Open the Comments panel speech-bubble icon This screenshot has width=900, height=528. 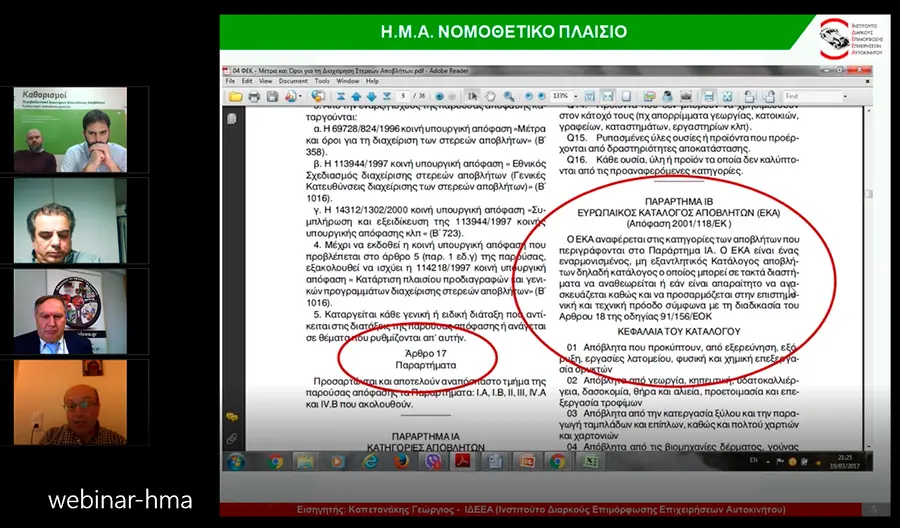[x=231, y=417]
